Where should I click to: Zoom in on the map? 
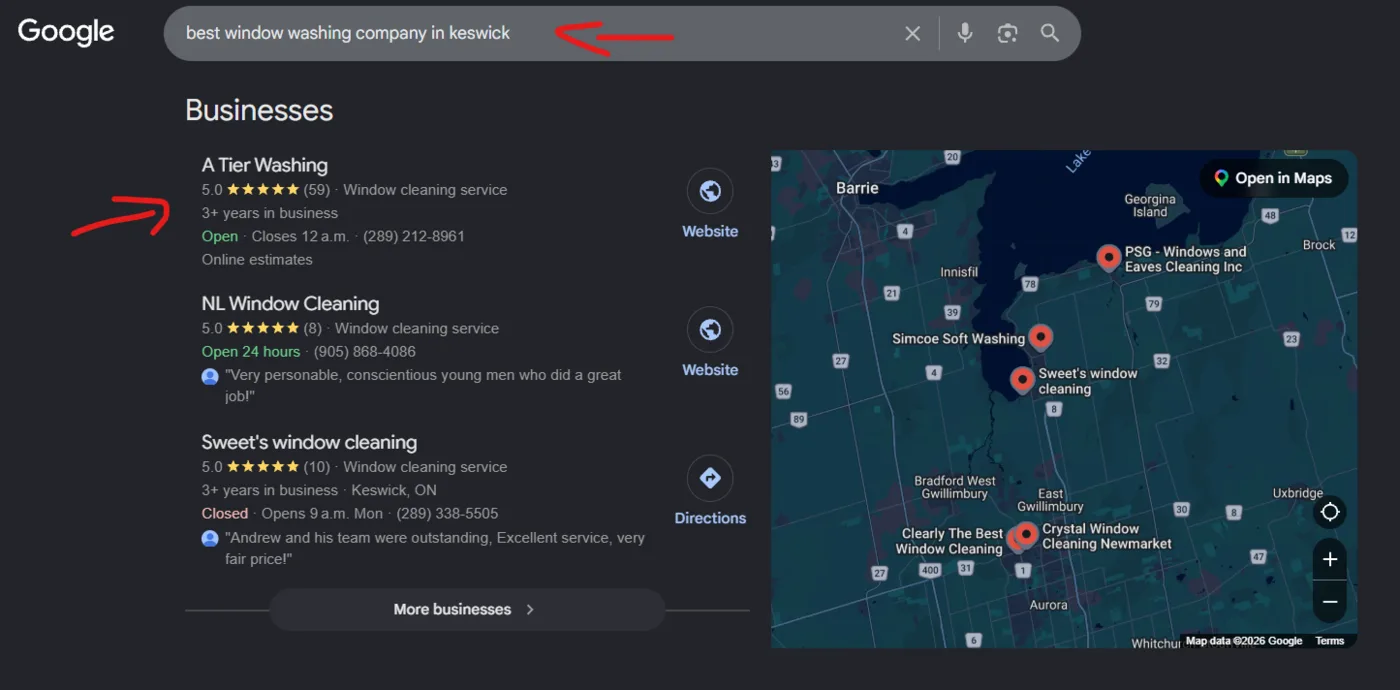click(1330, 560)
